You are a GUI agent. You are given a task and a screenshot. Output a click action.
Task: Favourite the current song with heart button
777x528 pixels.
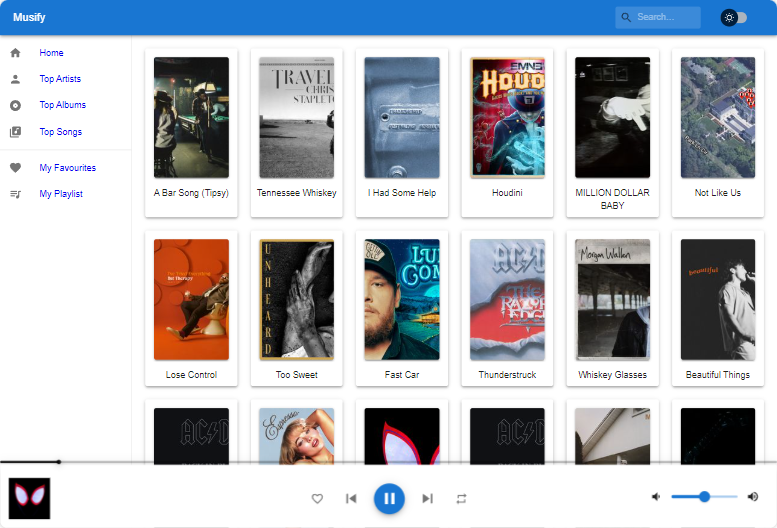[x=317, y=498]
